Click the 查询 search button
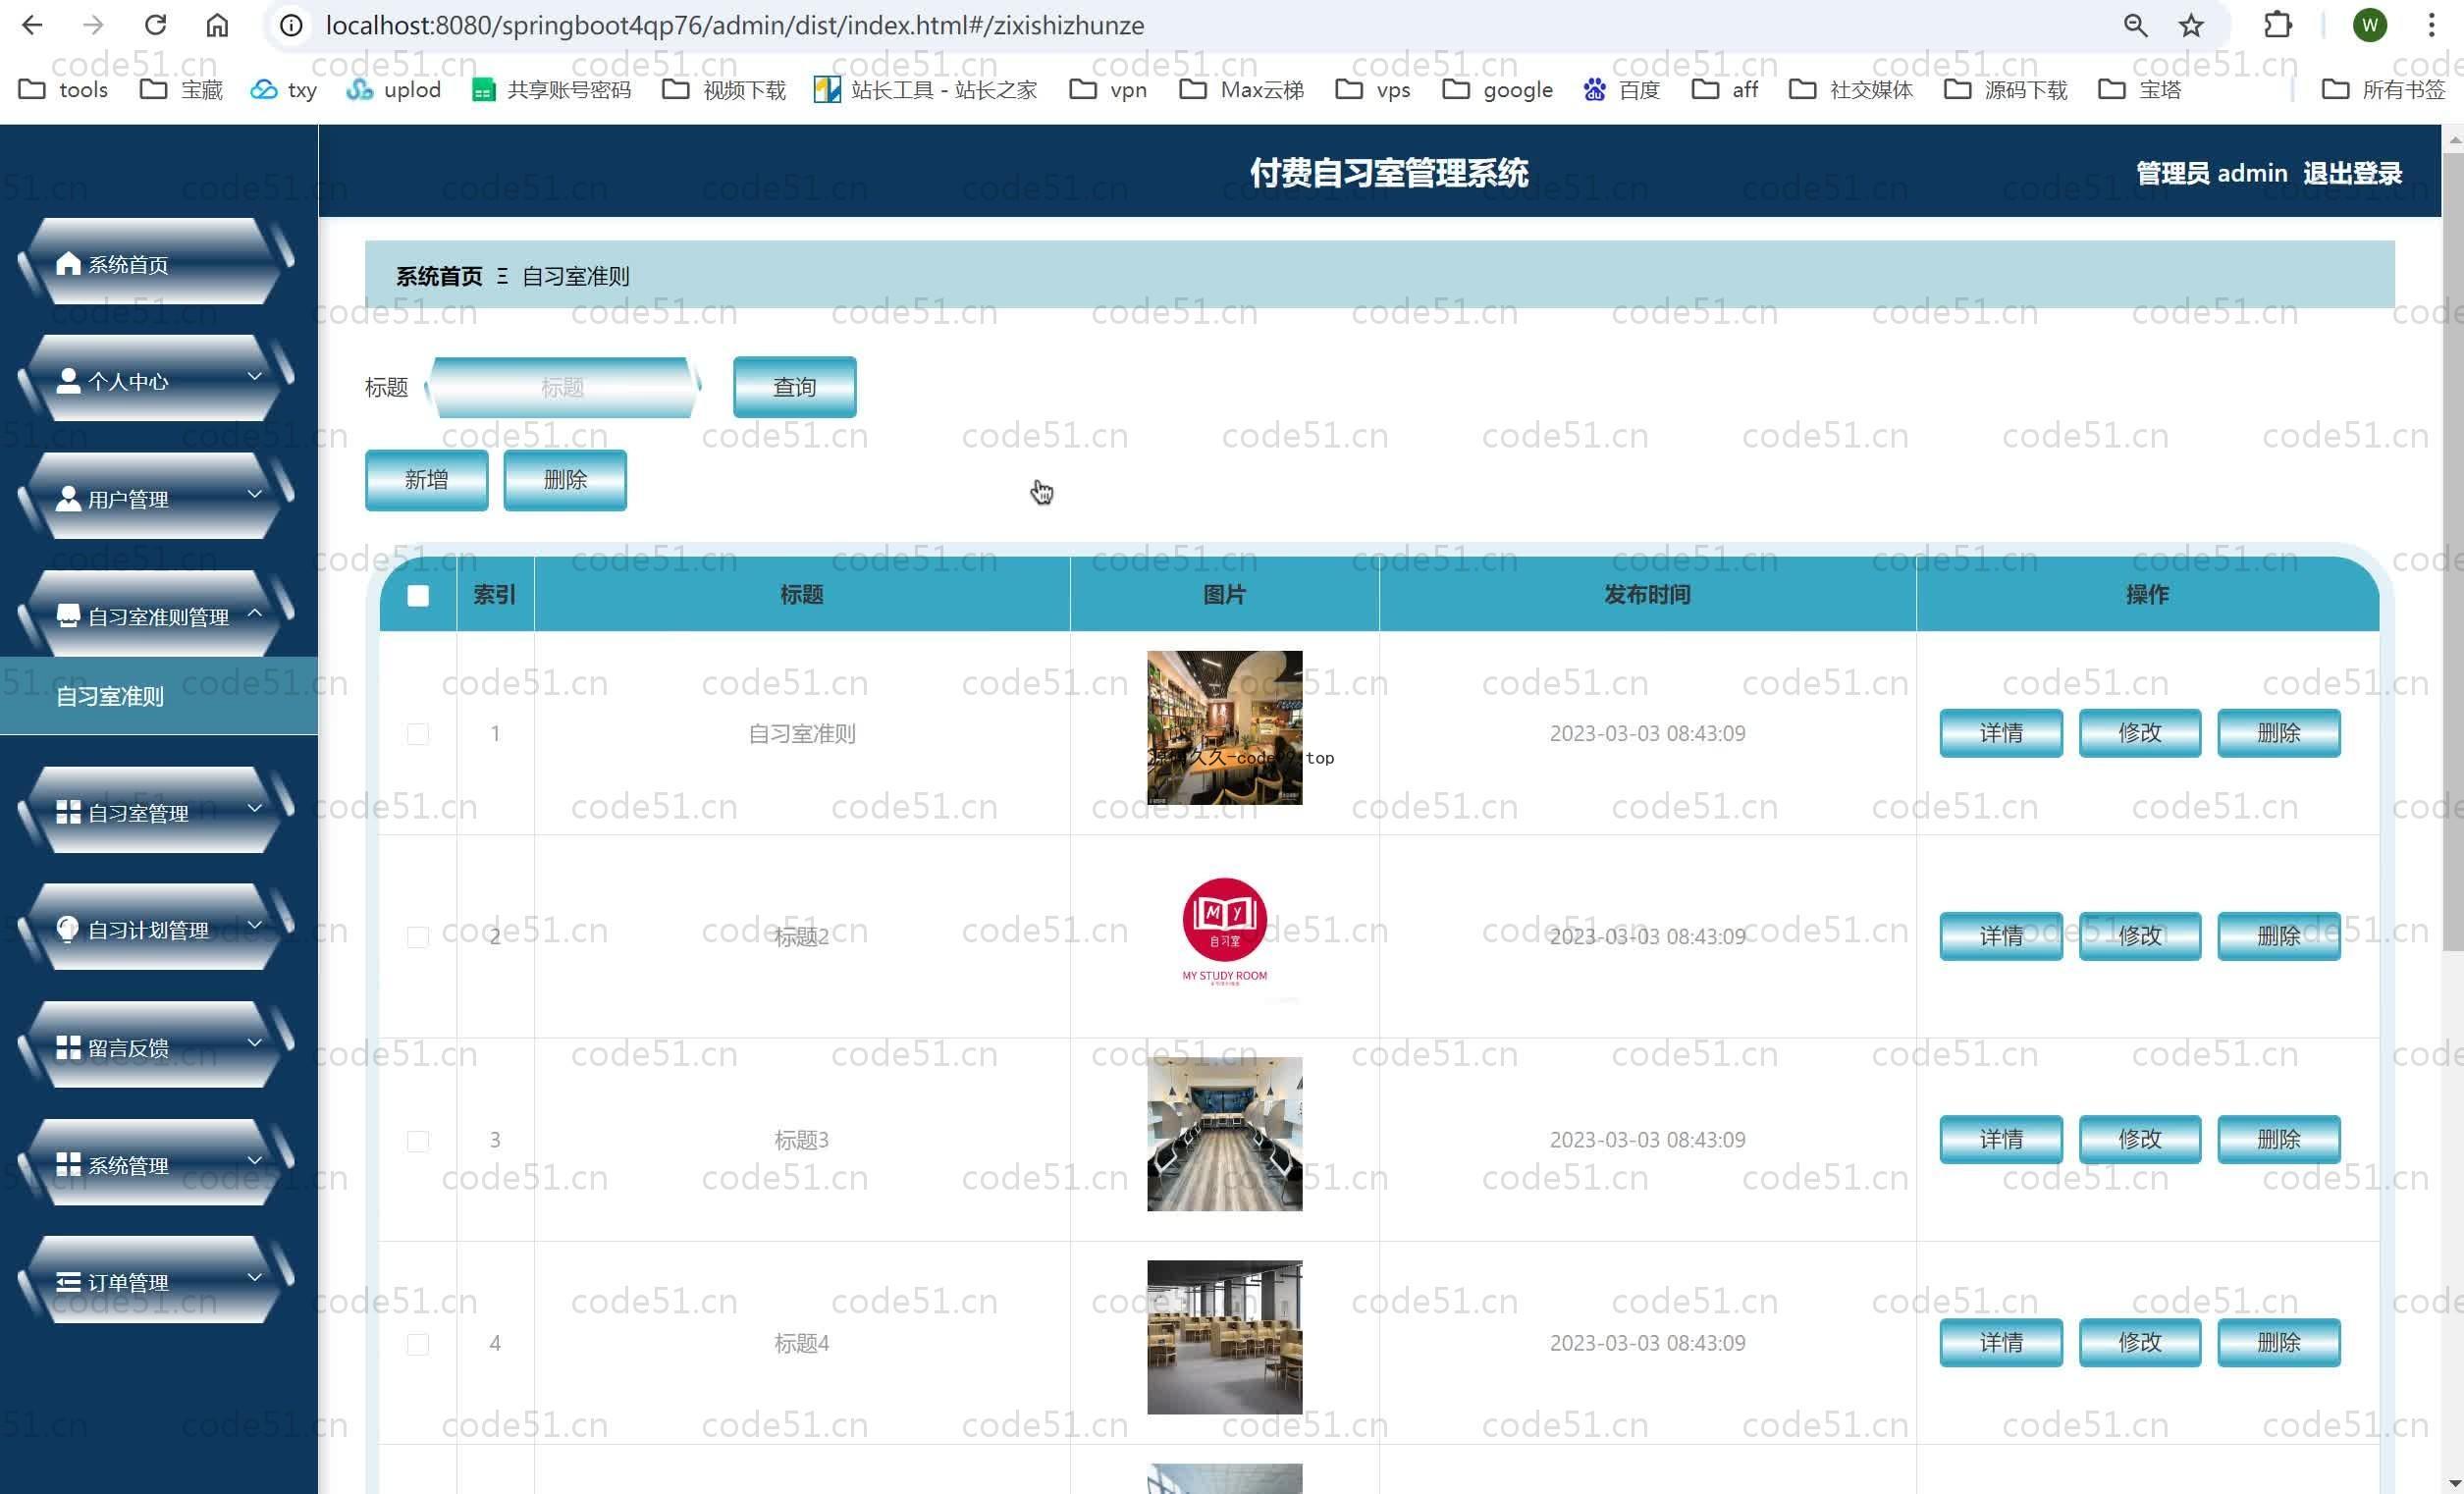The height and width of the screenshot is (1494, 2464). point(794,387)
